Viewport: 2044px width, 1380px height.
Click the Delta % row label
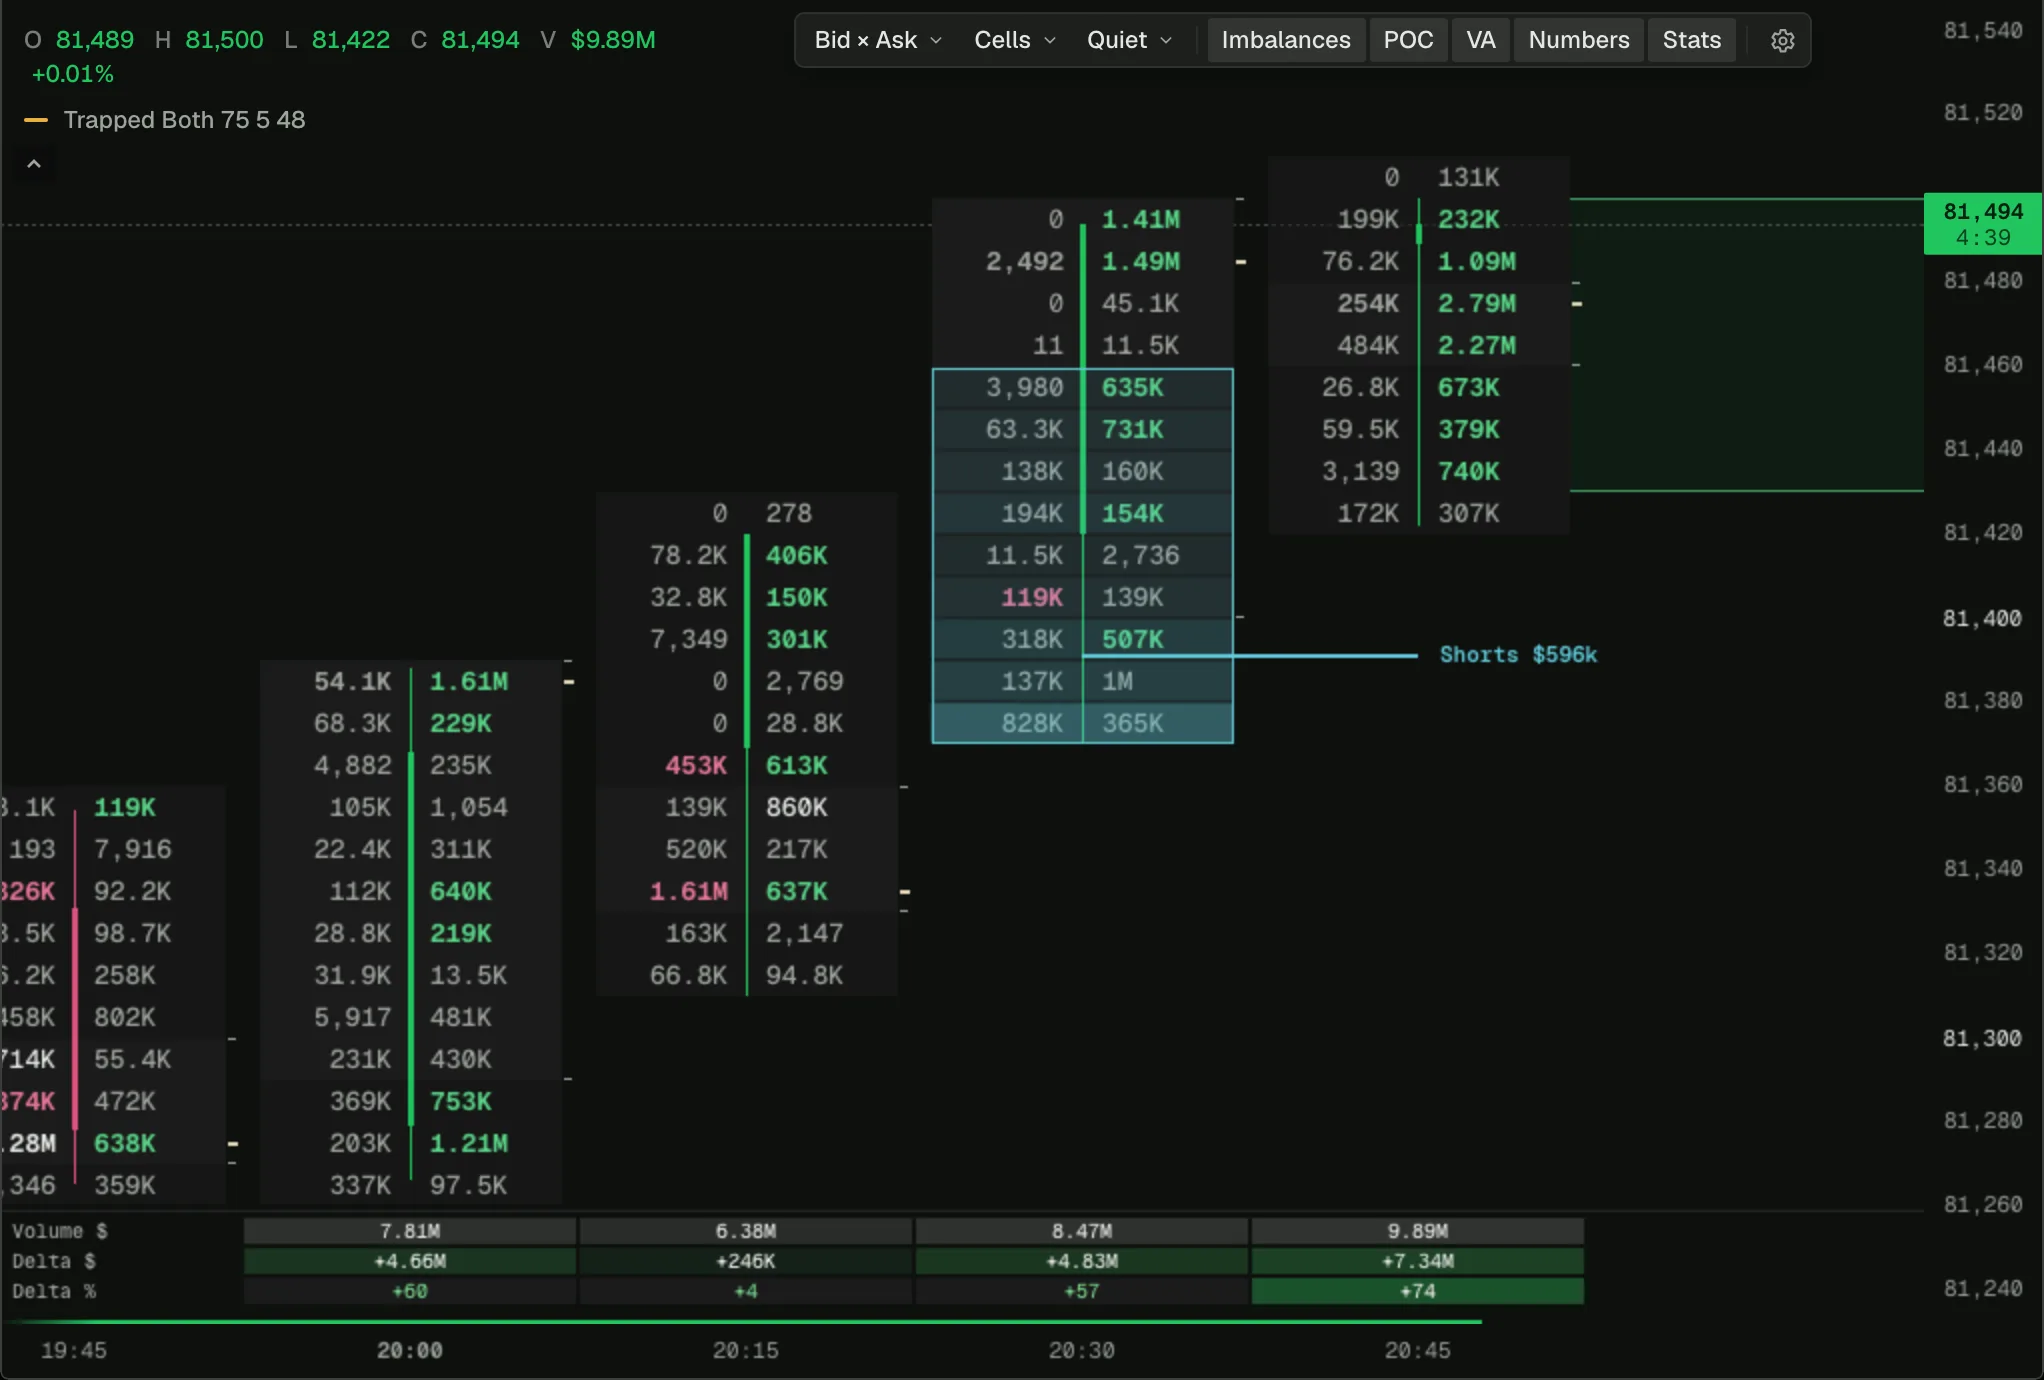54,1291
